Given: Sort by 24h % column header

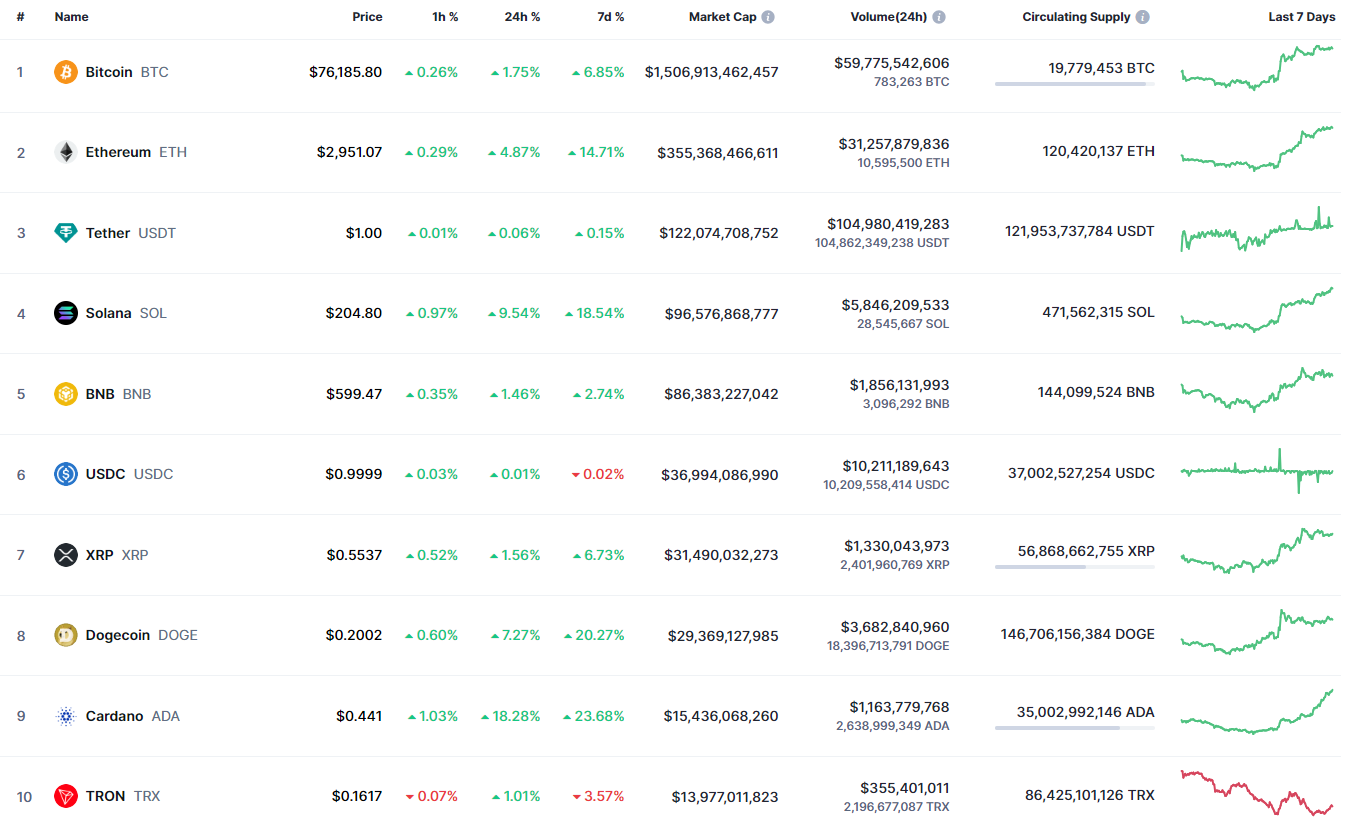Looking at the screenshot, I should 522,17.
